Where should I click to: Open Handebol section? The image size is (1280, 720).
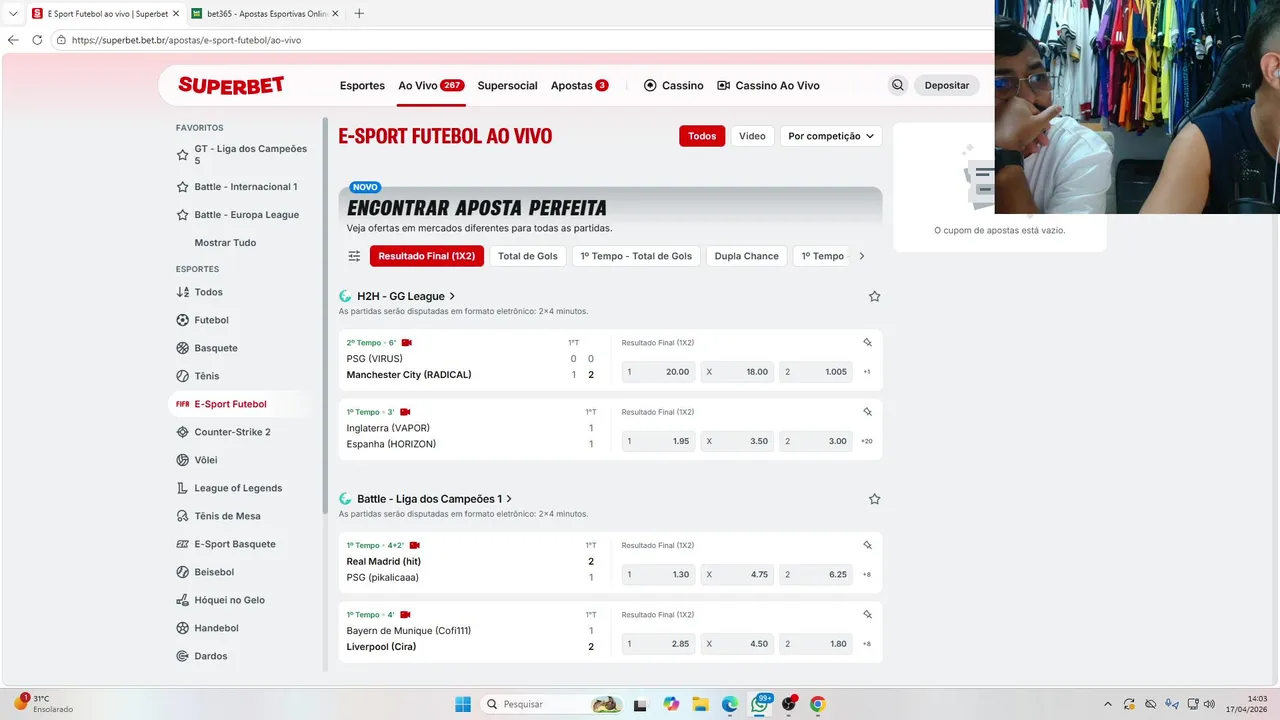click(x=216, y=628)
